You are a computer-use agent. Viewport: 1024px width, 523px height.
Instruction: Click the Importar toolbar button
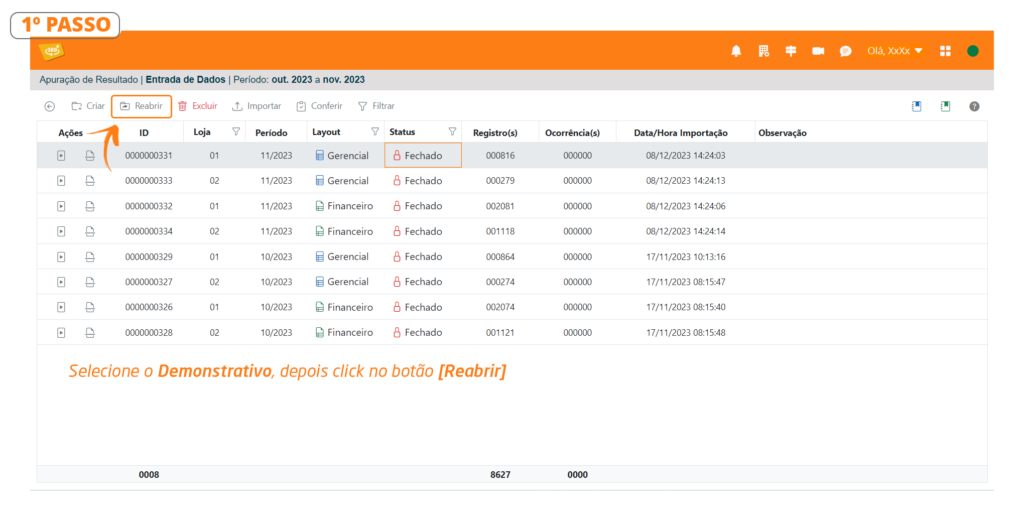(257, 106)
